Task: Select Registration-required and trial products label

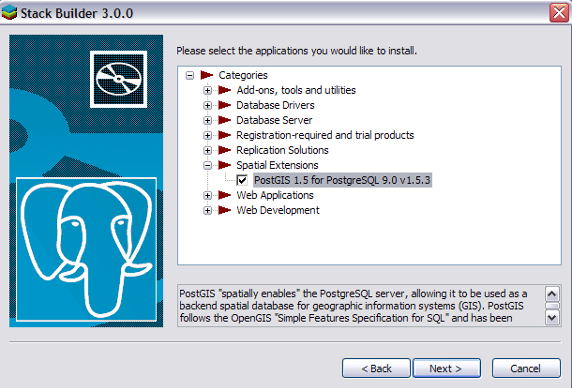Action: (x=325, y=135)
